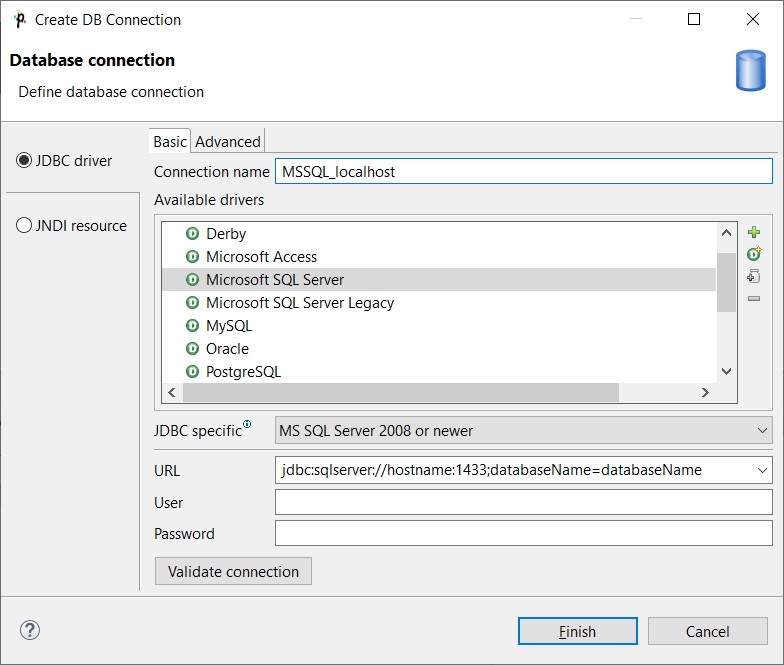Select MySQL in the drivers list

tap(439, 326)
